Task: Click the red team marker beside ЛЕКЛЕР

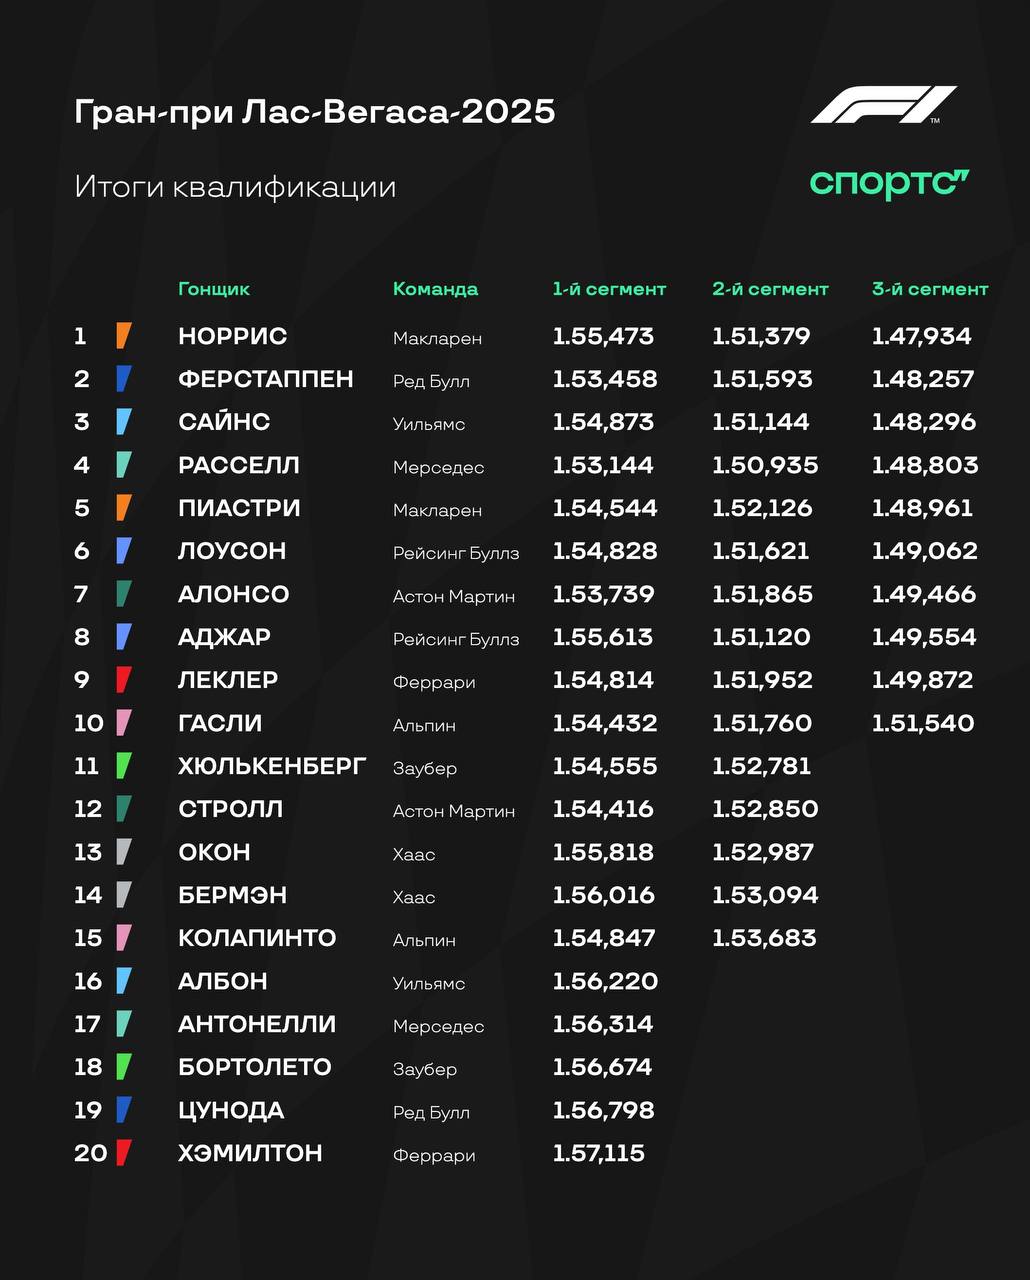Action: pyautogui.click(x=124, y=680)
